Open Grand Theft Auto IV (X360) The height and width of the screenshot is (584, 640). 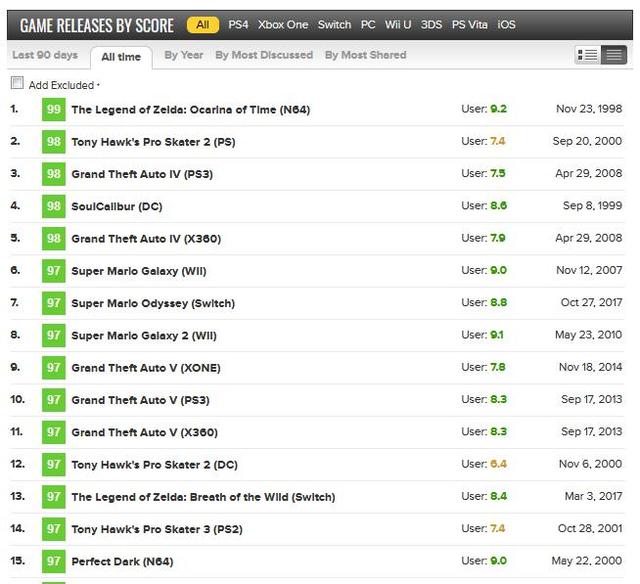[x=146, y=238]
